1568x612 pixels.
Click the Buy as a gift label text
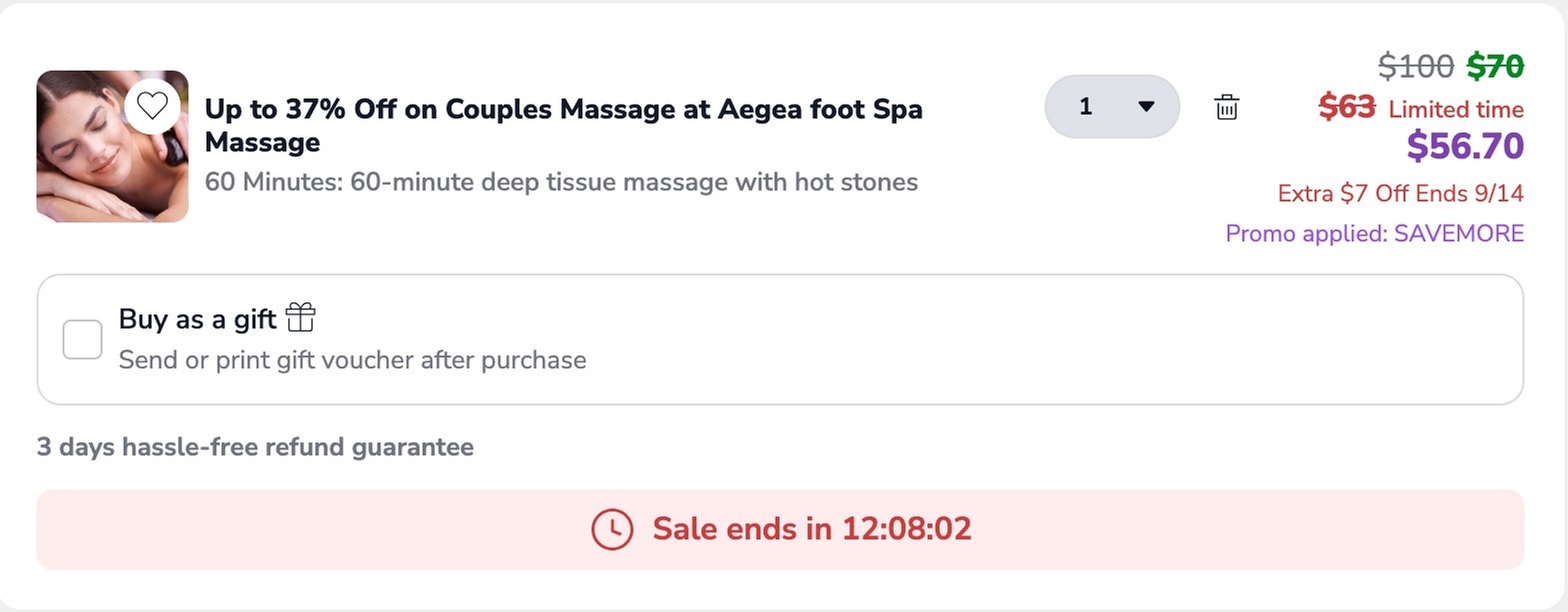point(197,319)
